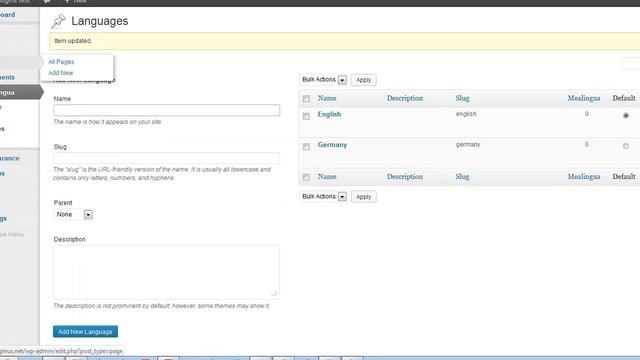Click the 'Item updated.' notice text
Viewport: 640px width, 360px height.
73,41
